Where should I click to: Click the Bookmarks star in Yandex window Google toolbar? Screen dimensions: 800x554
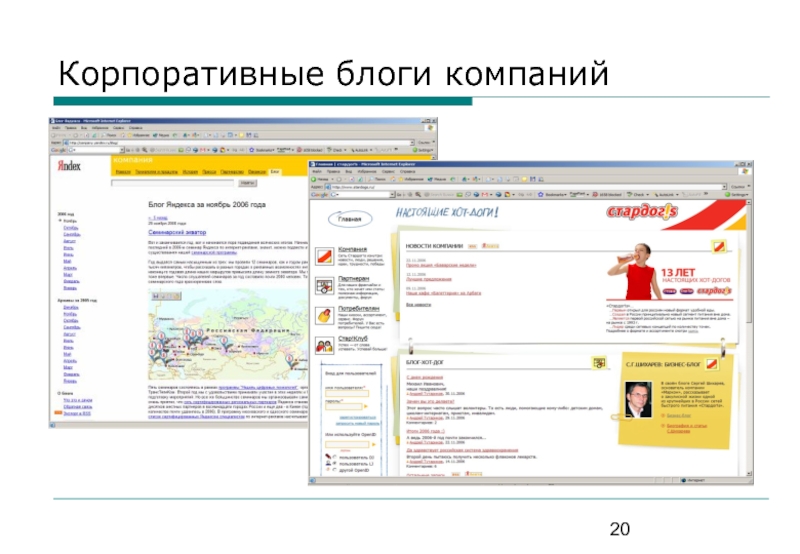tap(252, 150)
